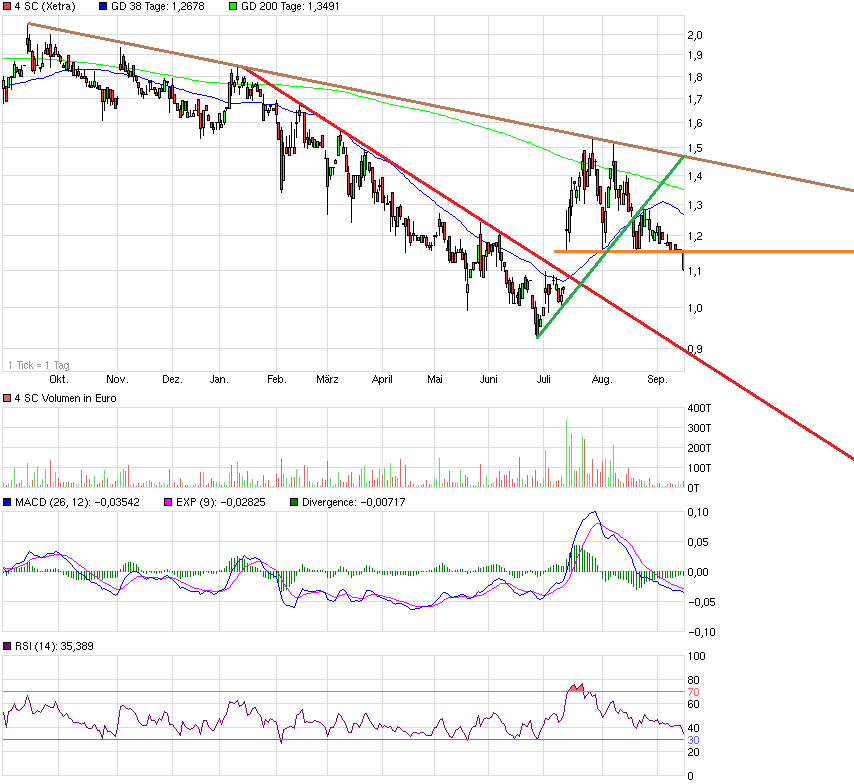
Task: Click the purple RSI legend swatch
Action: [x=7, y=646]
